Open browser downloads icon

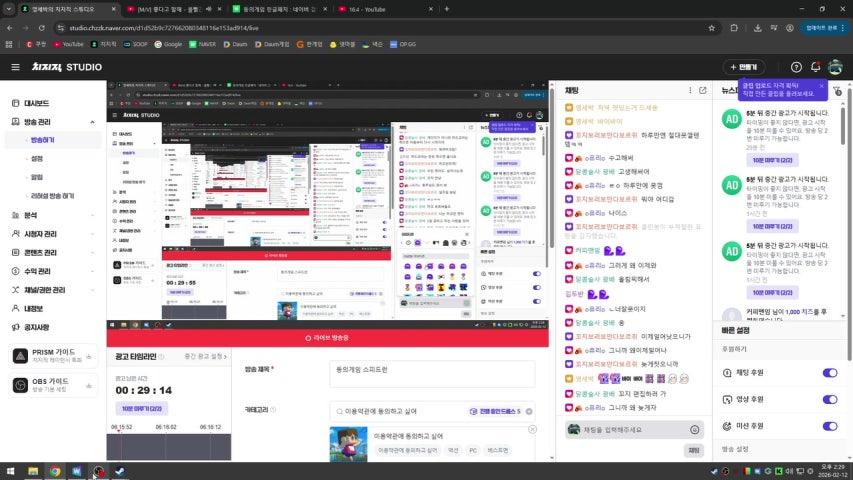[757, 28]
